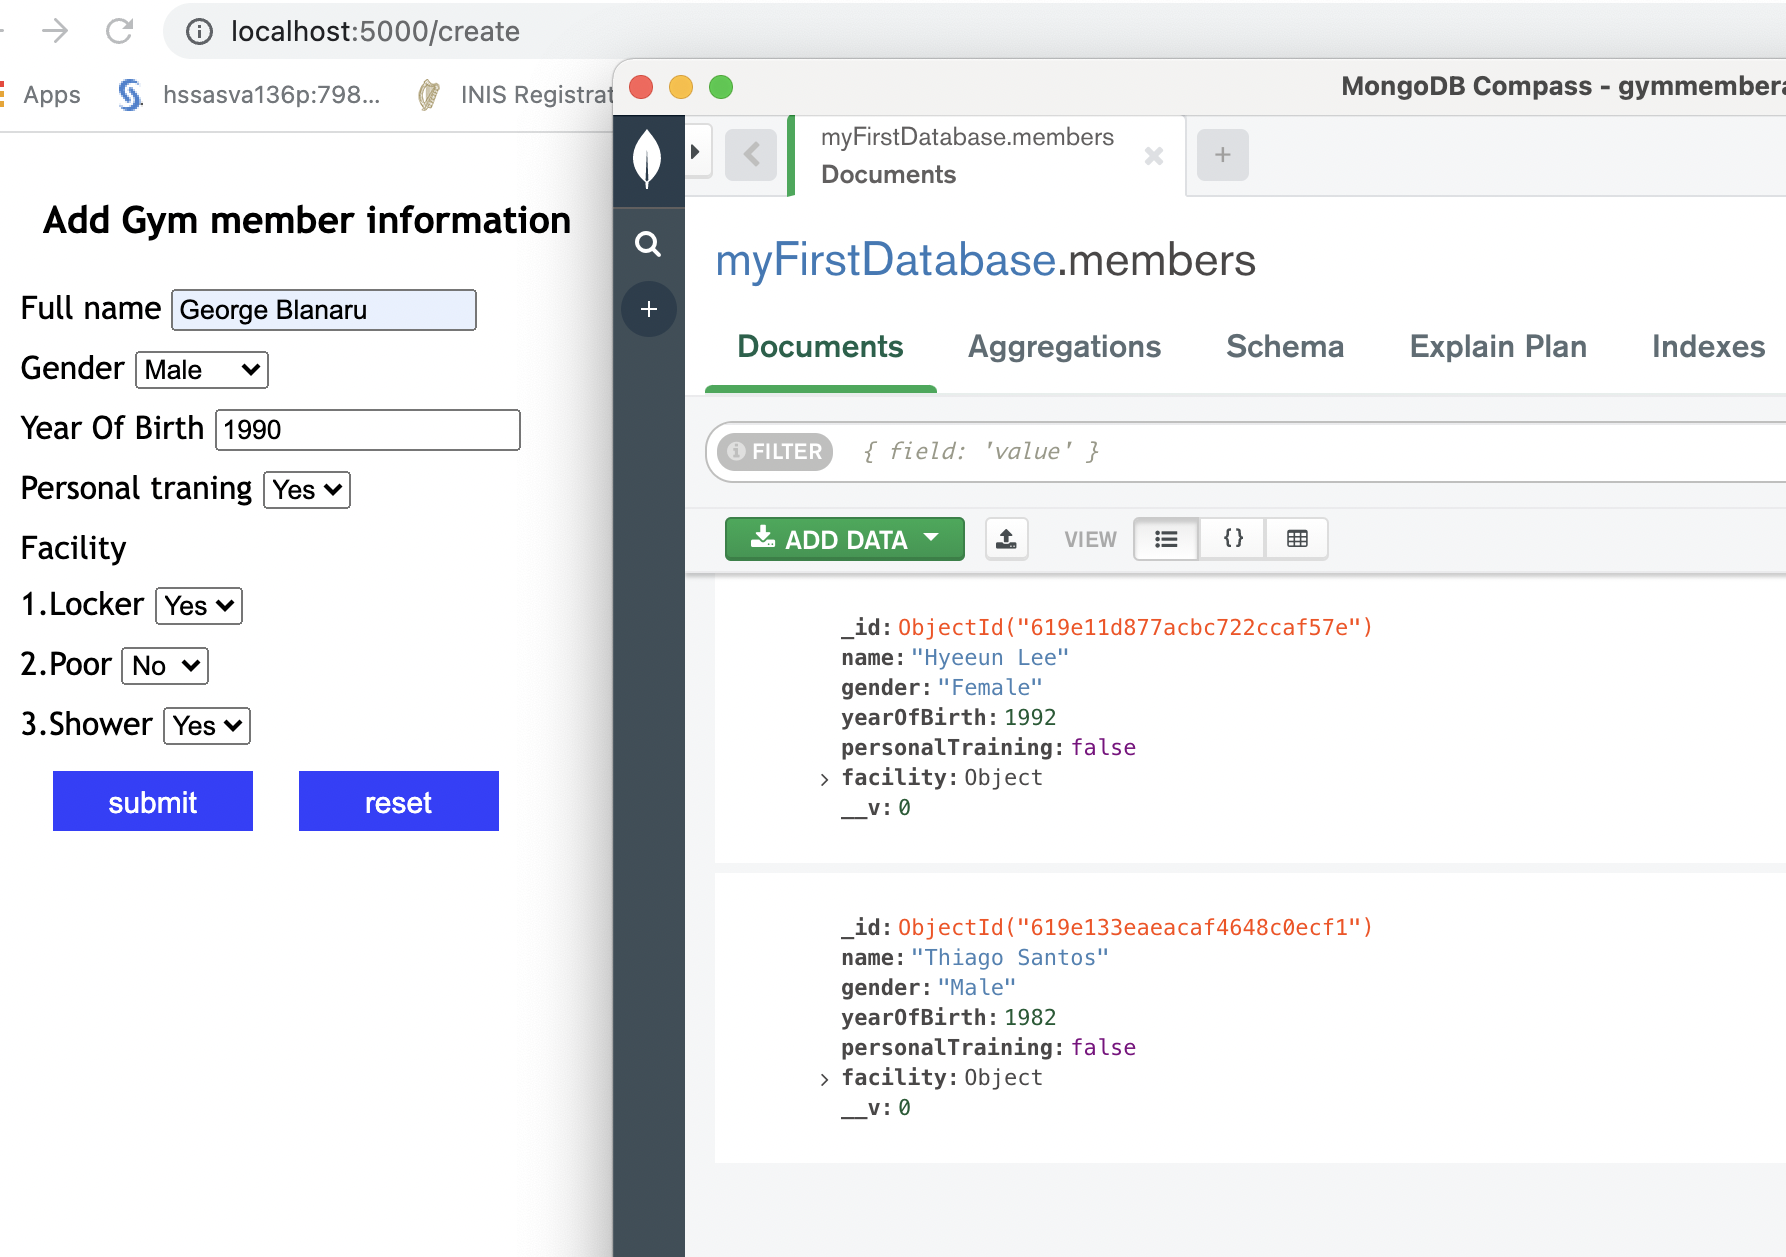The height and width of the screenshot is (1257, 1786).
Task: Open the Poor dropdown
Action: click(165, 666)
